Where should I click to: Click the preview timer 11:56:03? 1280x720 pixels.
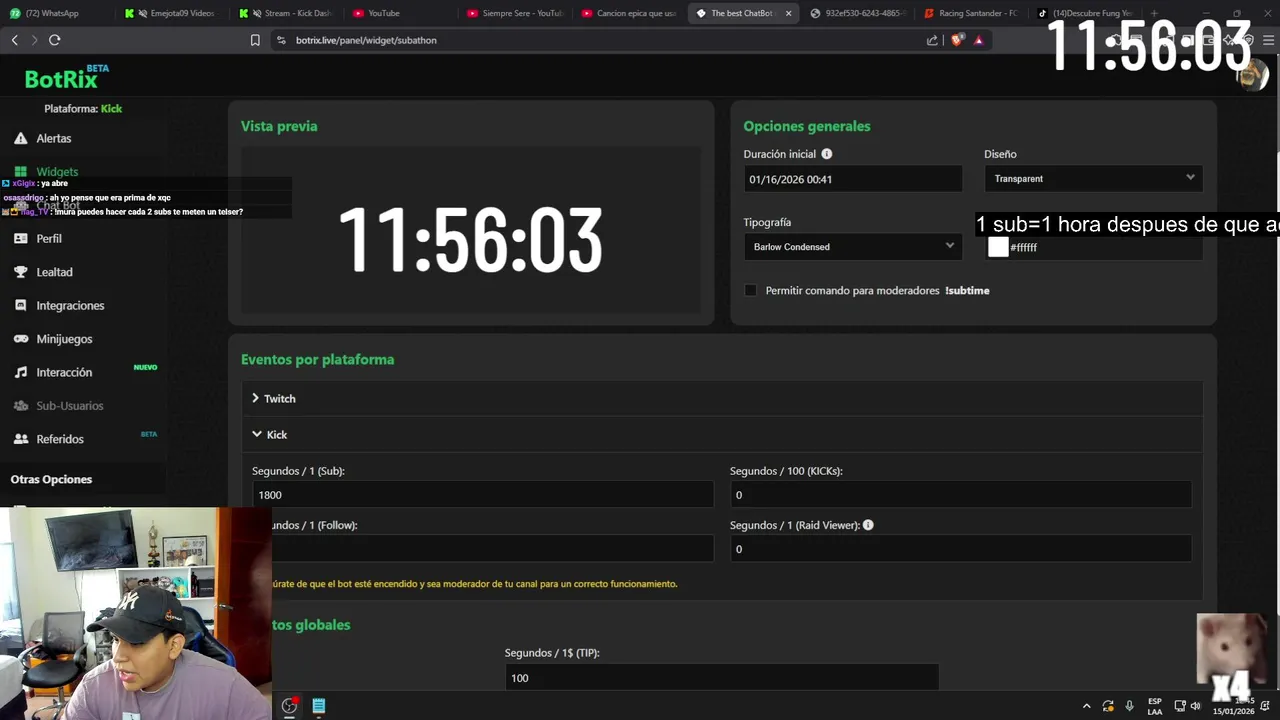point(470,241)
